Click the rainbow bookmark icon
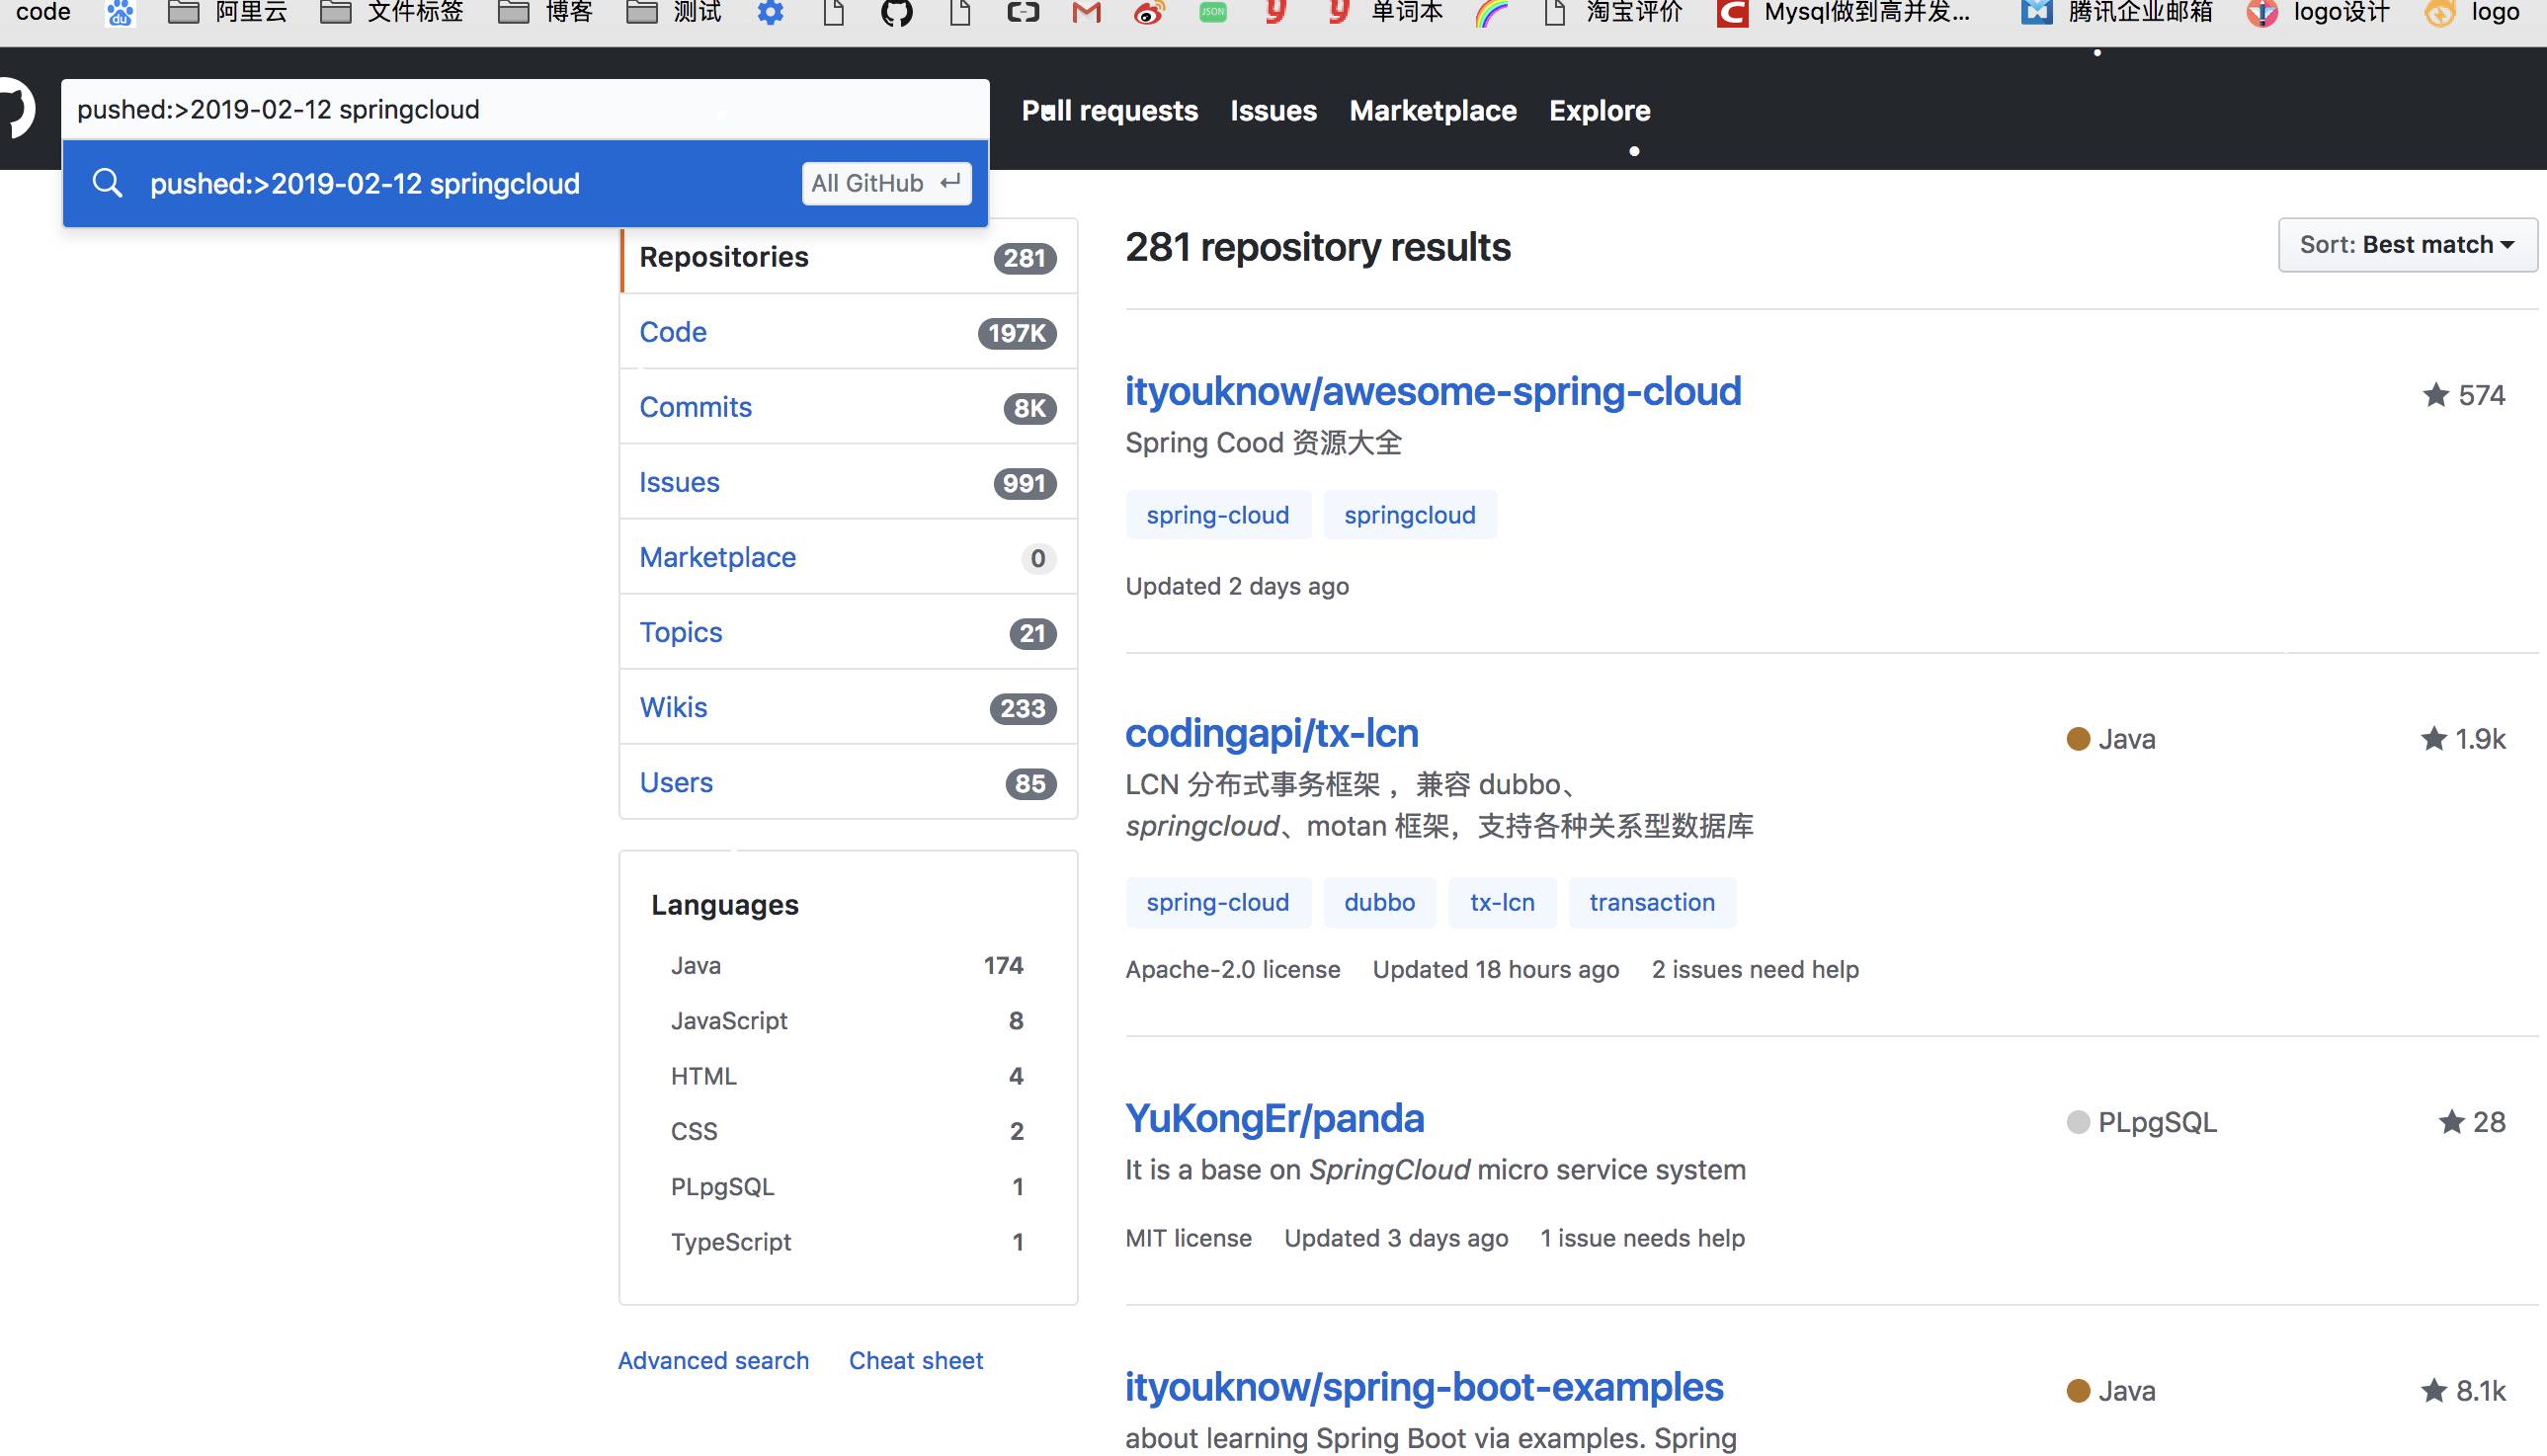This screenshot has width=2547, height=1456. tap(1492, 13)
